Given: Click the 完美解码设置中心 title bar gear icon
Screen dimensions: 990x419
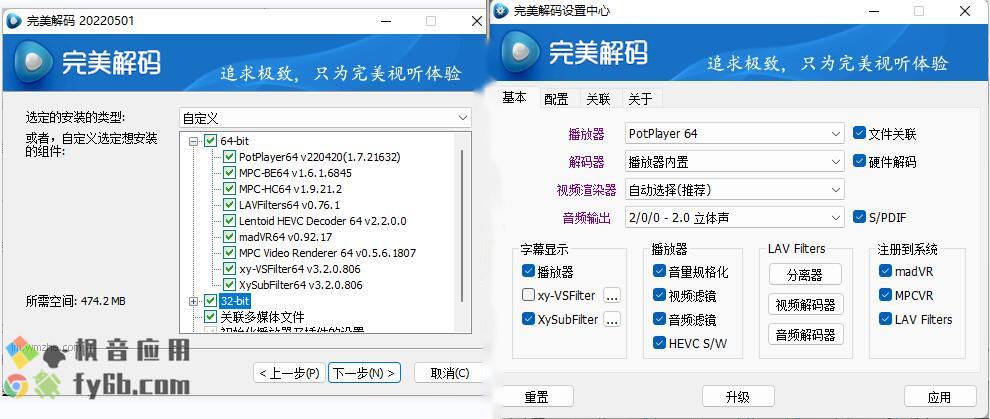Looking at the screenshot, I should tap(501, 11).
